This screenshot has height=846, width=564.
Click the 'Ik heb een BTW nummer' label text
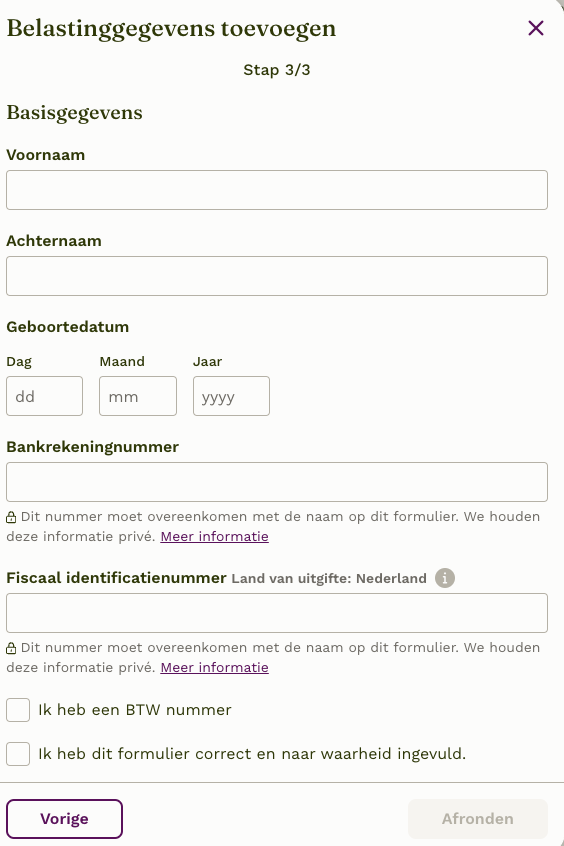pos(134,710)
